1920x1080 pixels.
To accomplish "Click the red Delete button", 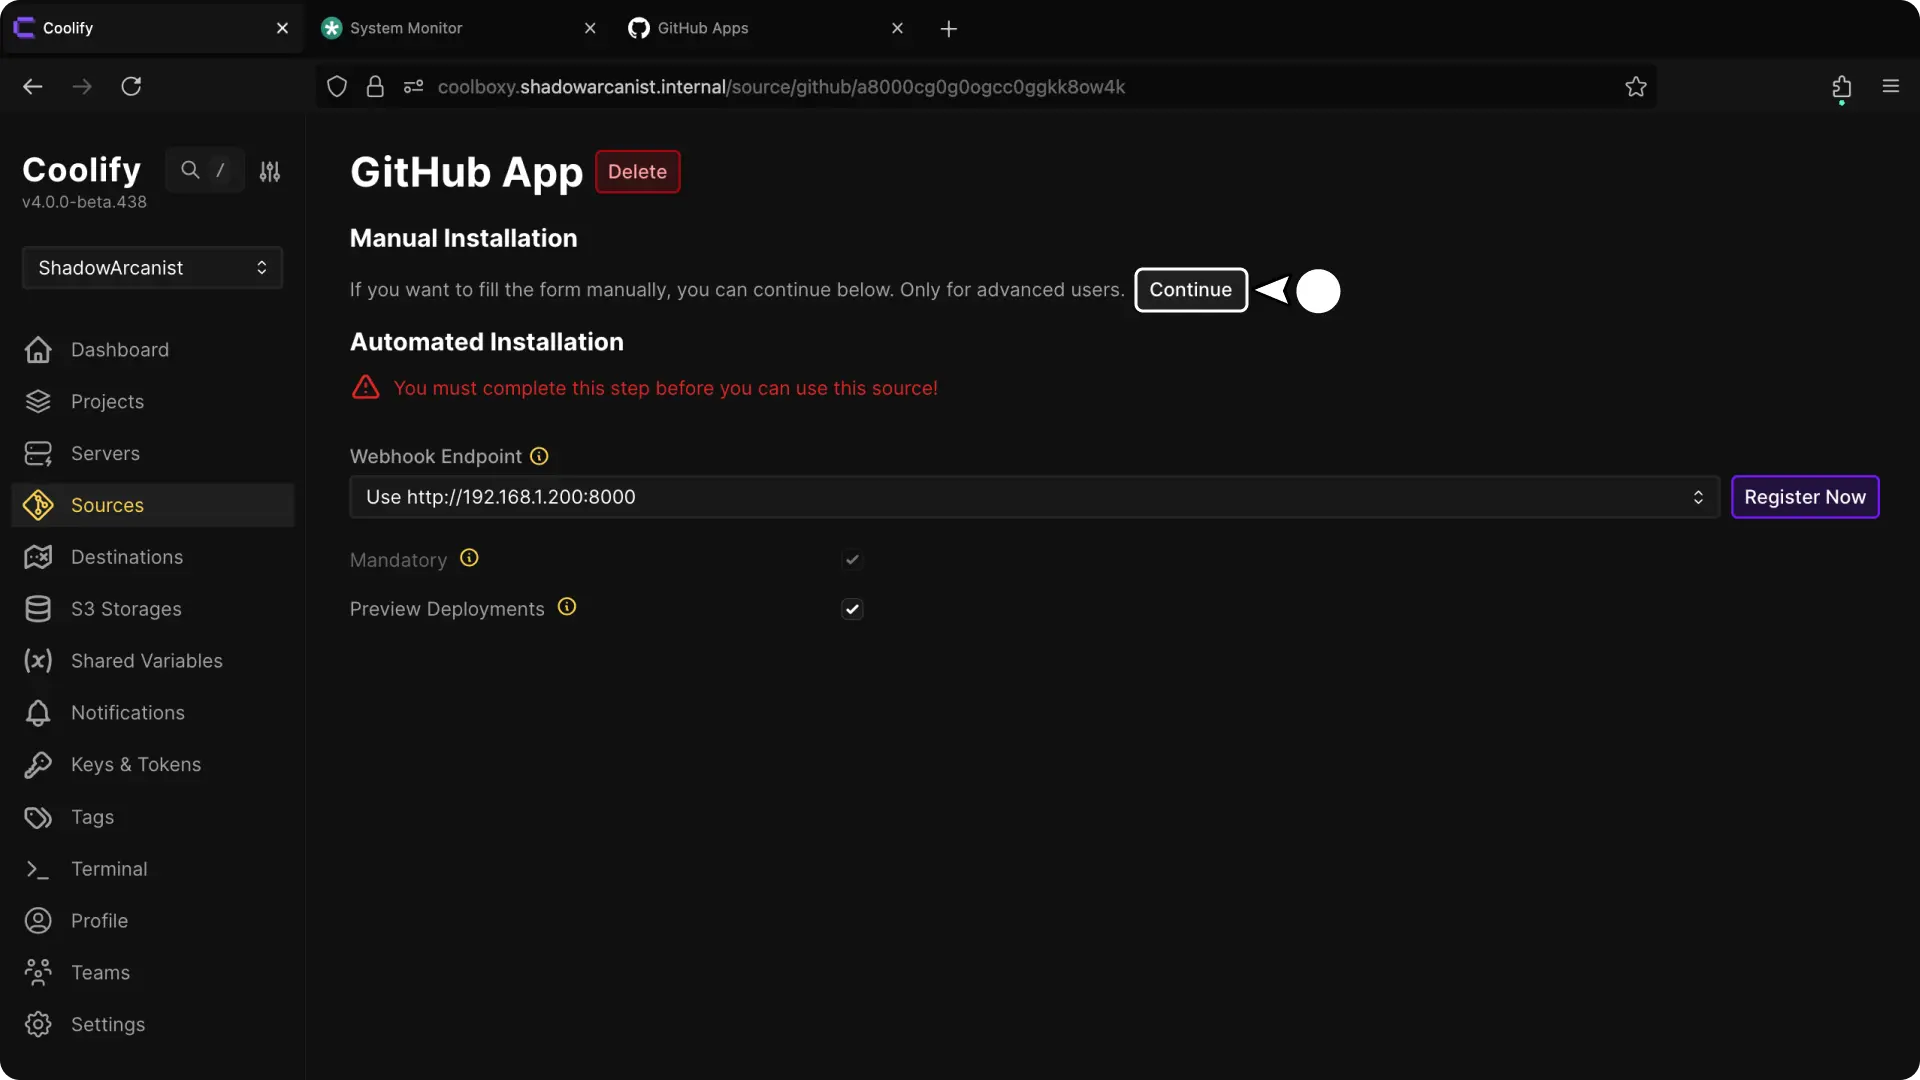I will 637,172.
